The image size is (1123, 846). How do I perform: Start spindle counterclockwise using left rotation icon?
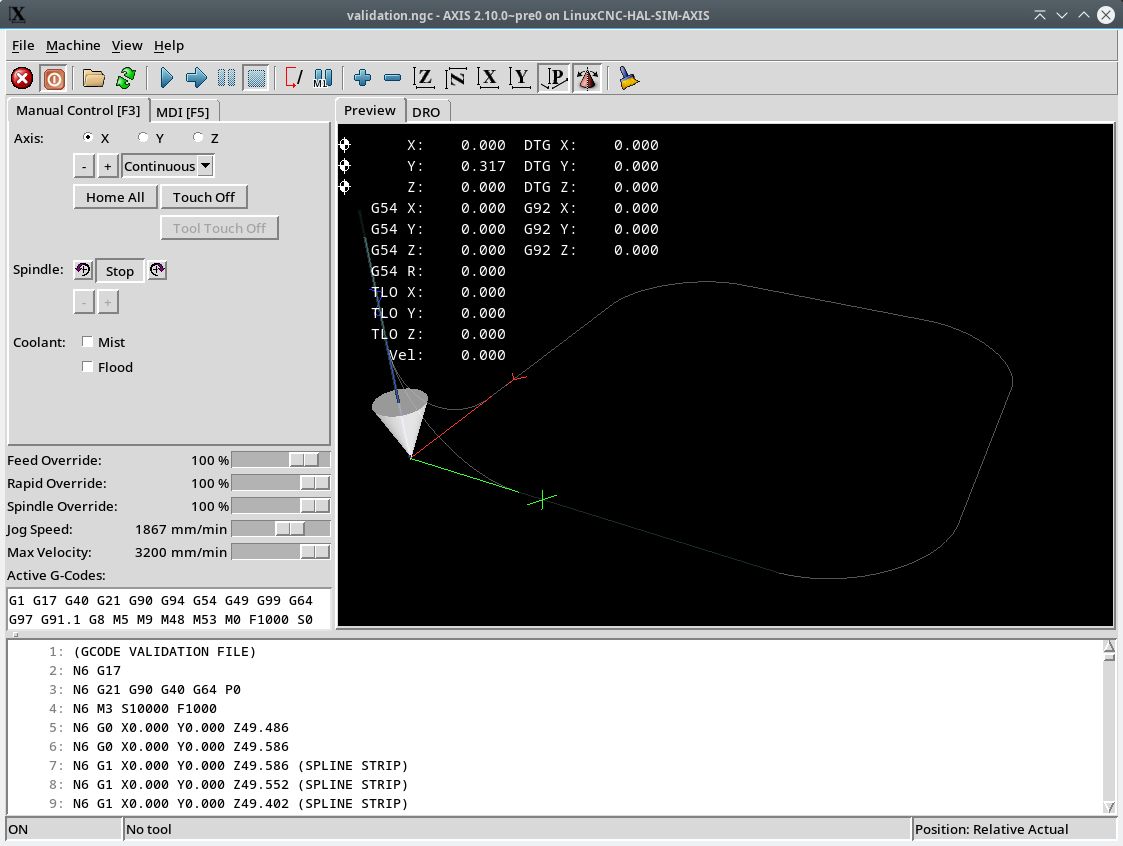click(x=83, y=270)
